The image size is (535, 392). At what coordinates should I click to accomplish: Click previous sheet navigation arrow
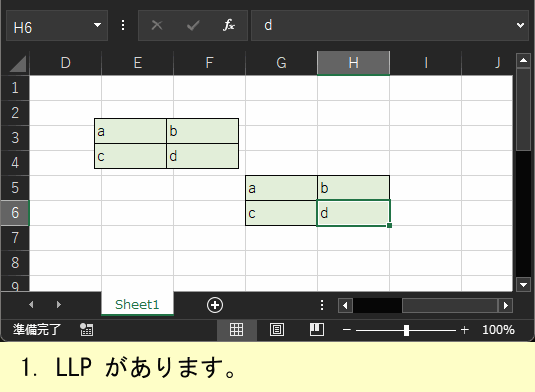31,304
